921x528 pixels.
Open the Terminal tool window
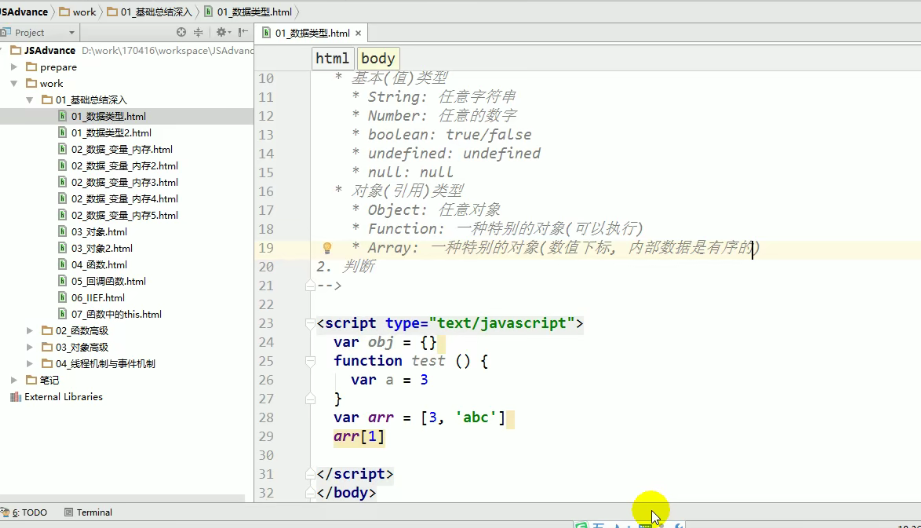pyautogui.click(x=88, y=512)
